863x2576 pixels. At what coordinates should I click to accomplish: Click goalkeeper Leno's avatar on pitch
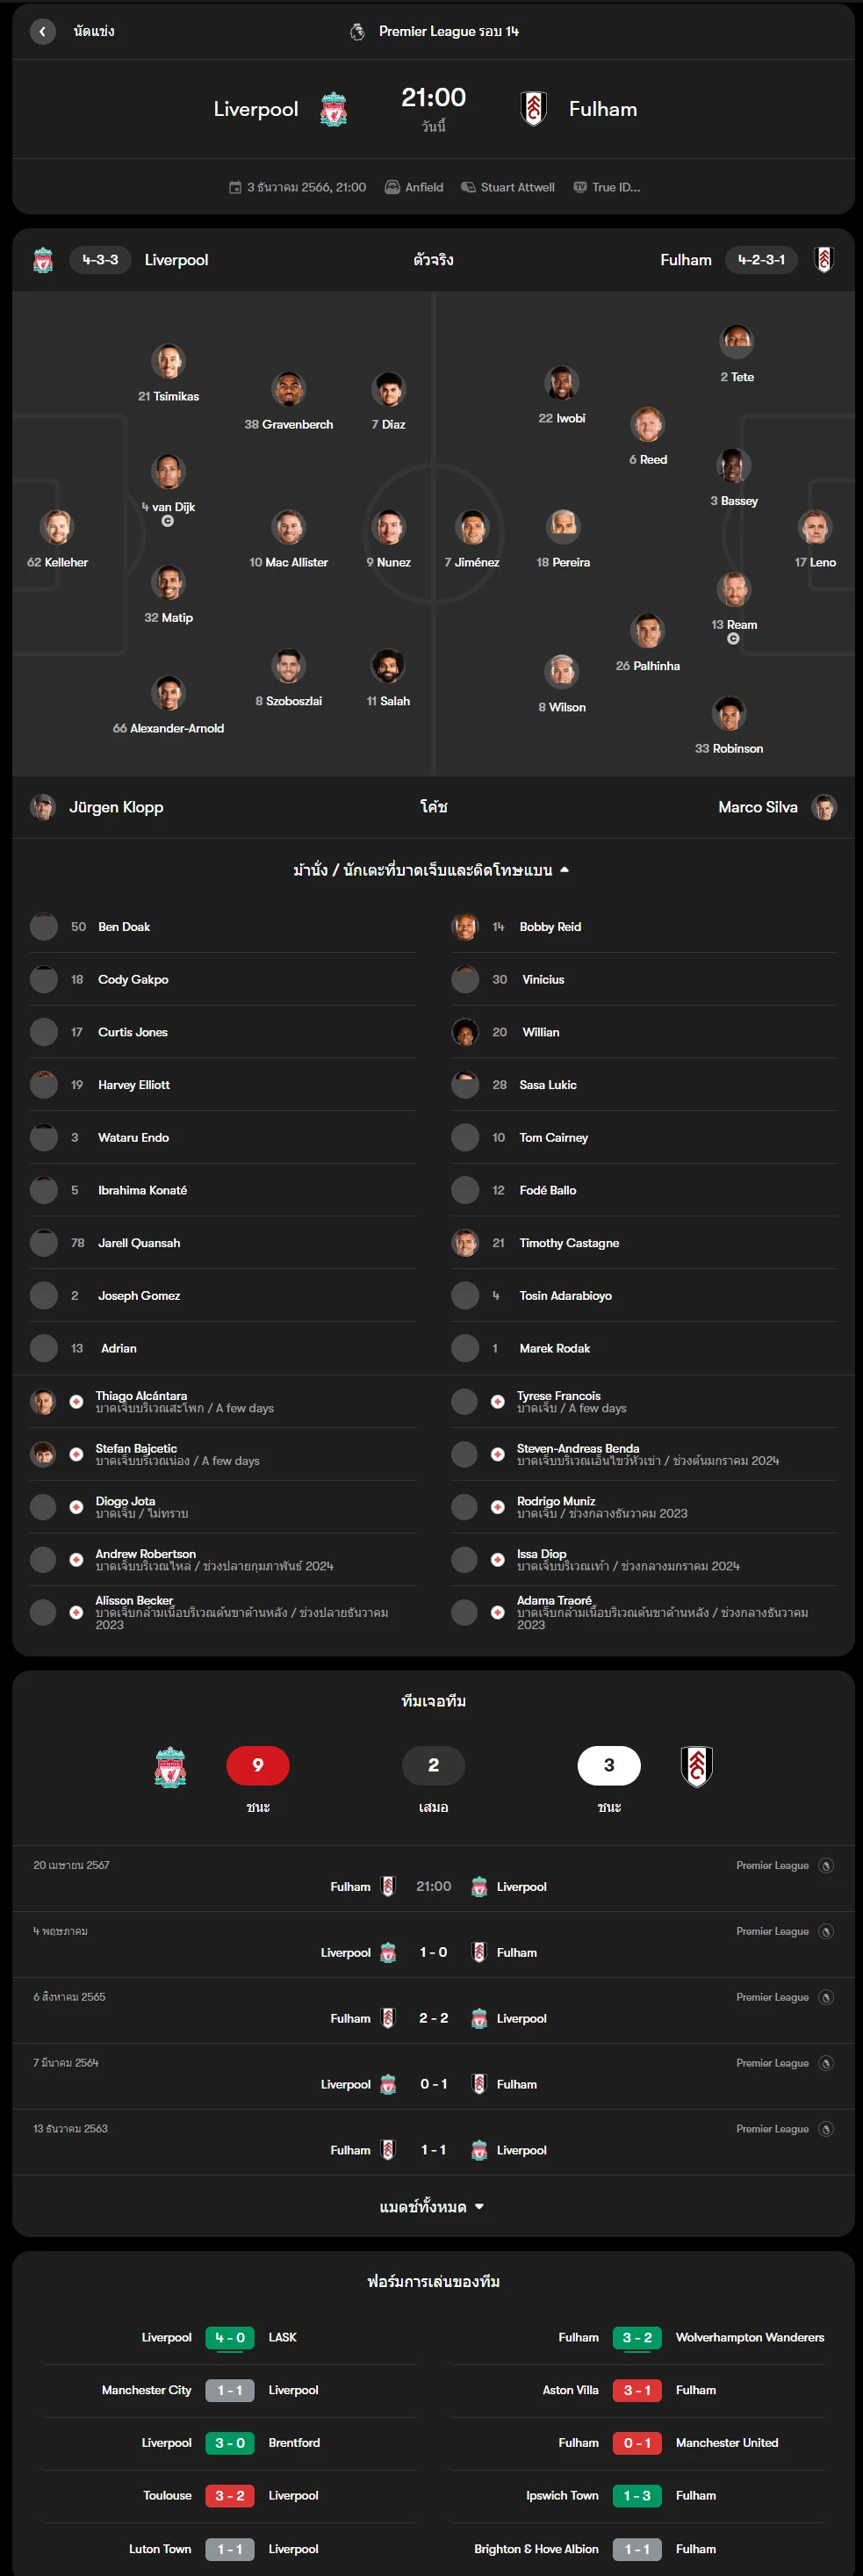coord(814,527)
